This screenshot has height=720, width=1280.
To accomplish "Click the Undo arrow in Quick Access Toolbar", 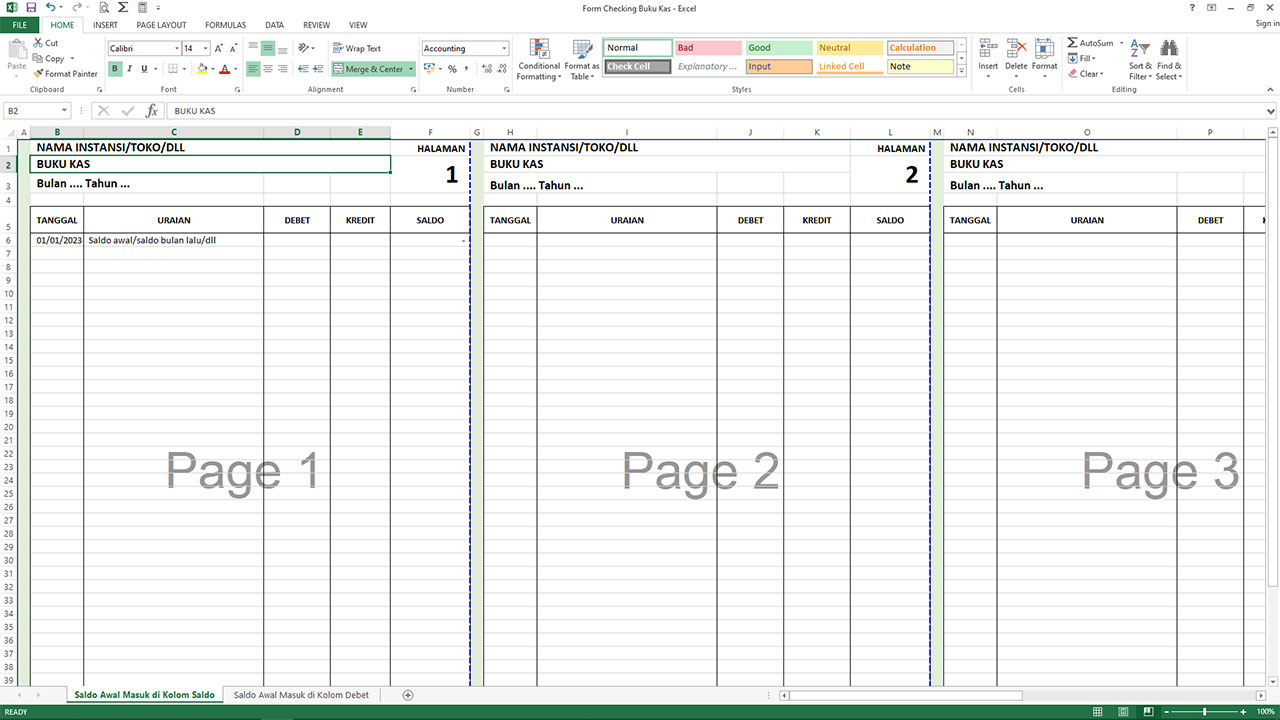I will pos(51,7).
